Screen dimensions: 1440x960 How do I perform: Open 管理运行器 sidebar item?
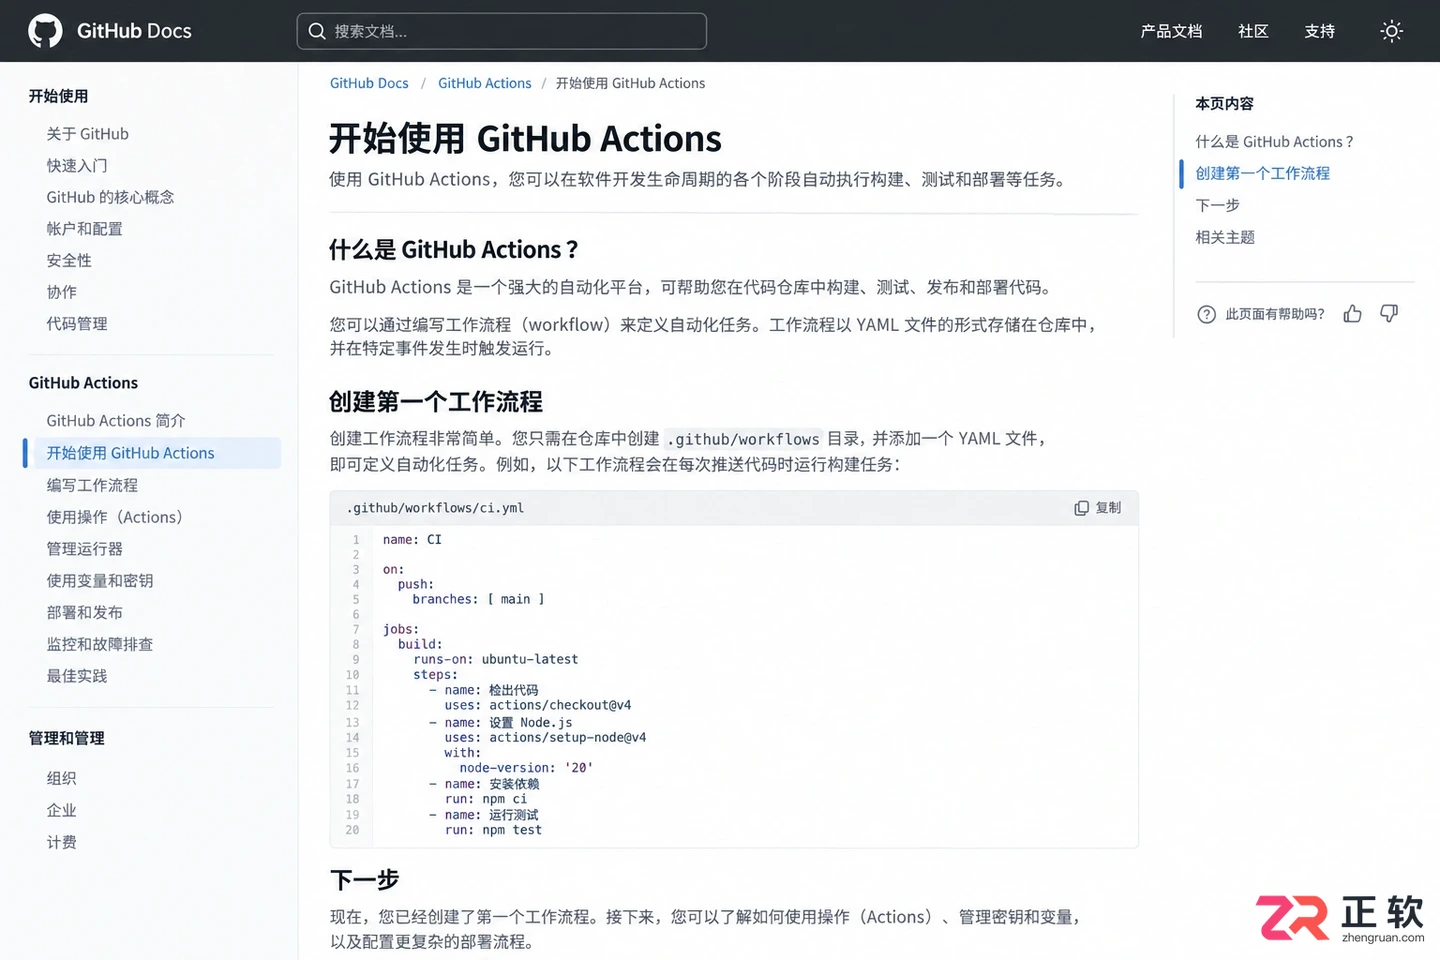84,549
